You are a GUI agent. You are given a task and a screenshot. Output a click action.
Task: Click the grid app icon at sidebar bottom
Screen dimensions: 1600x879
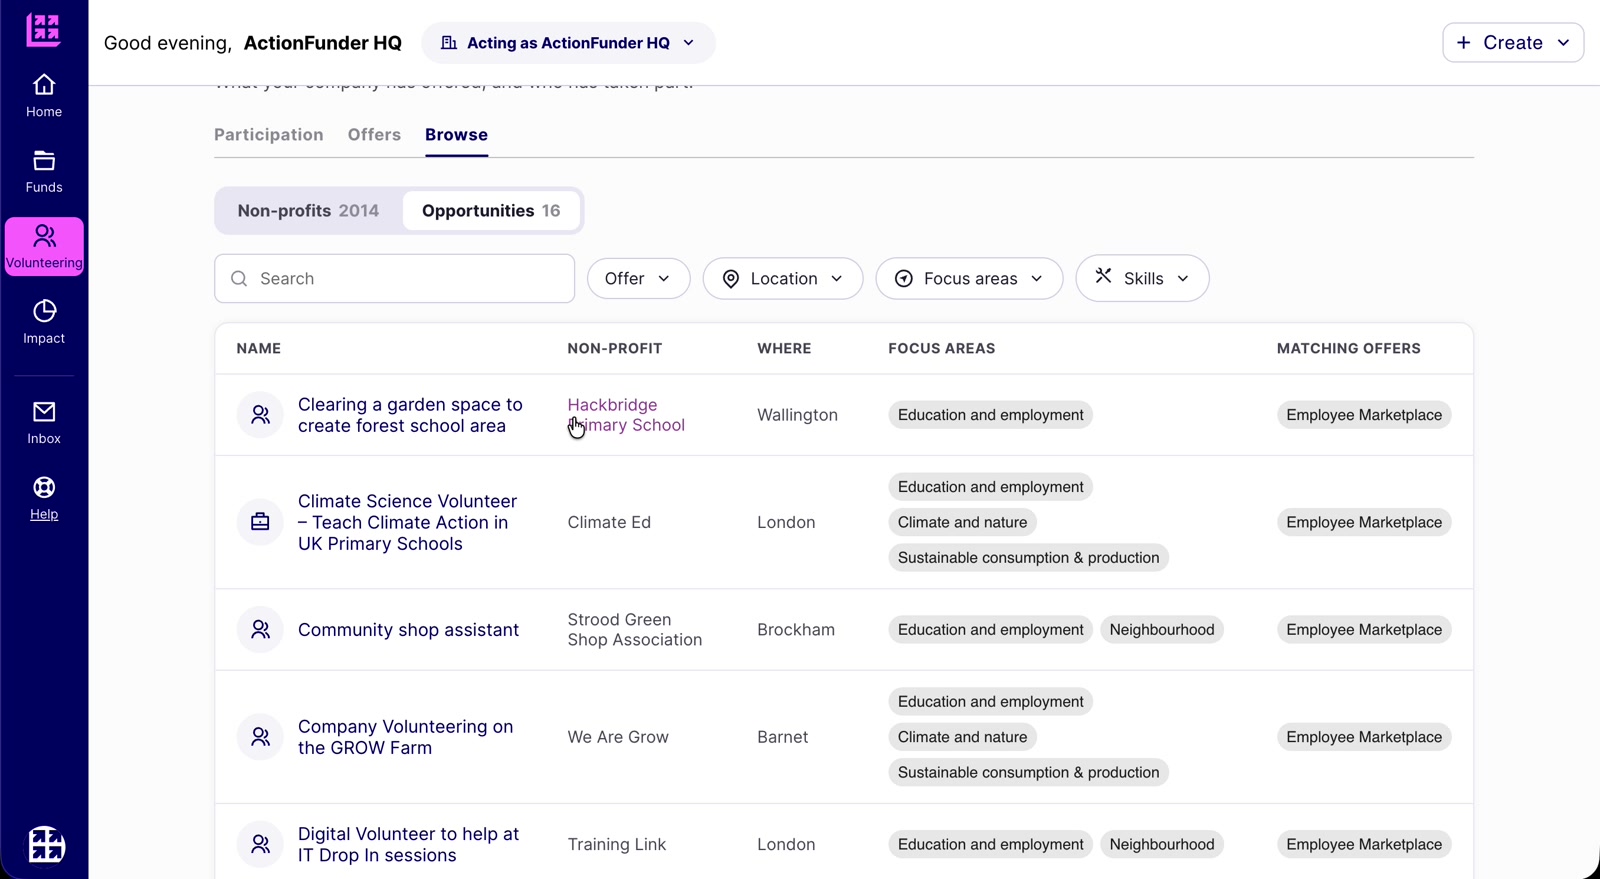click(x=46, y=845)
